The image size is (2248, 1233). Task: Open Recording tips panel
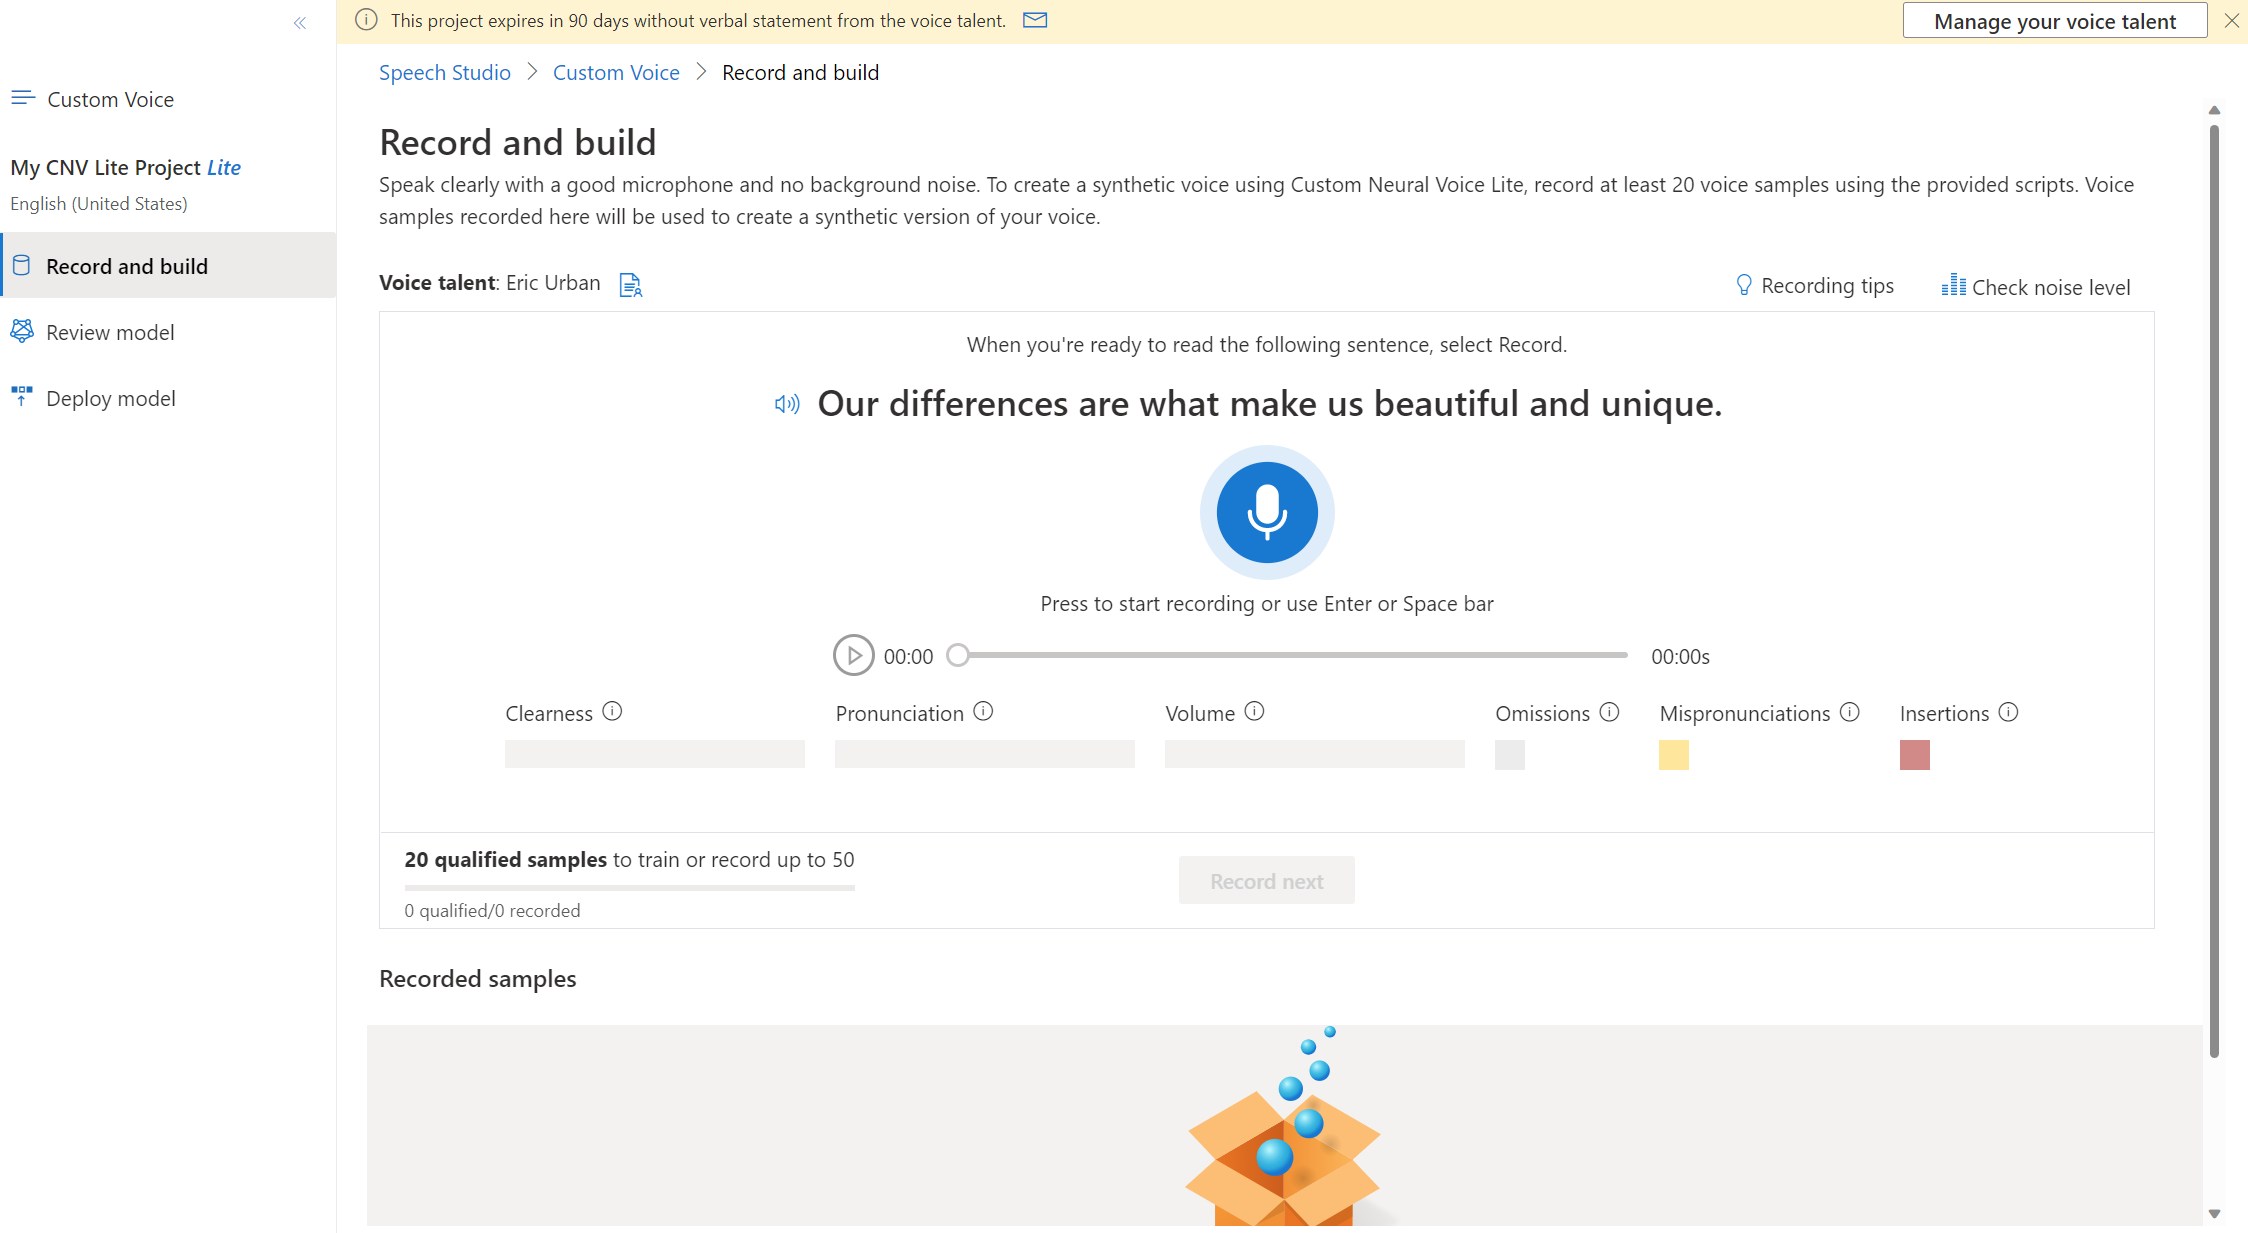click(1815, 285)
